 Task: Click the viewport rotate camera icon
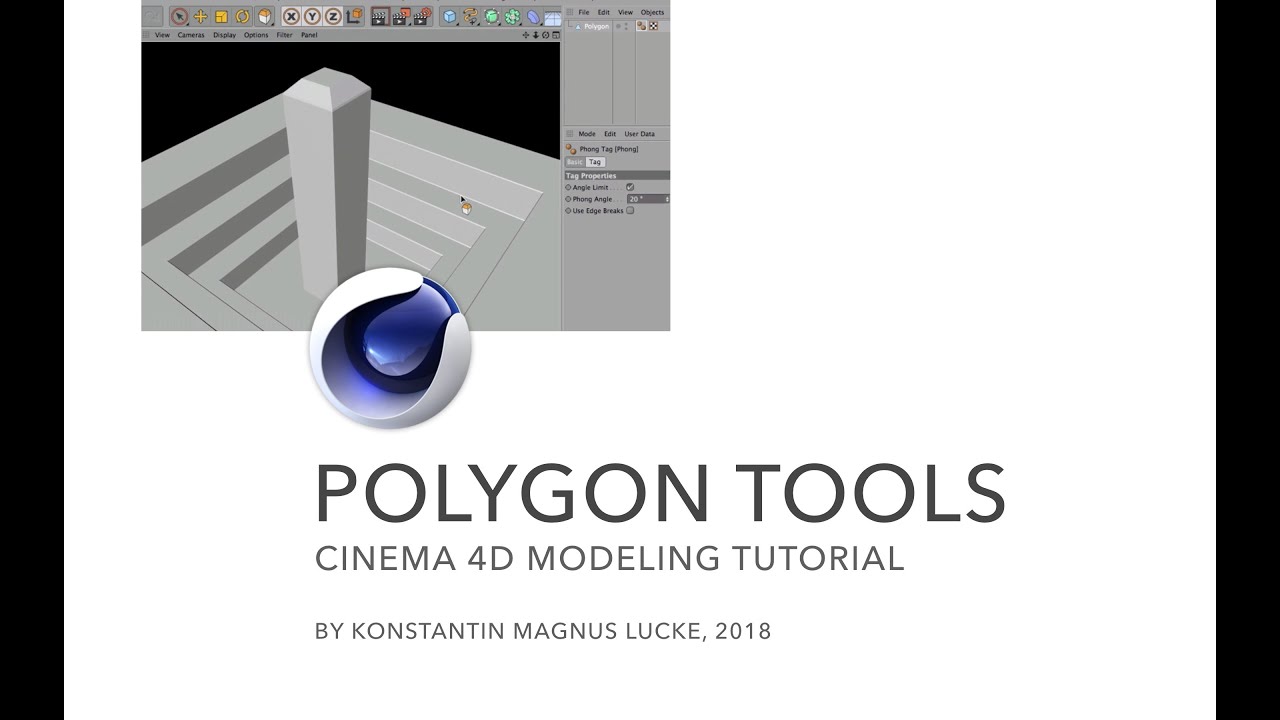[545, 35]
